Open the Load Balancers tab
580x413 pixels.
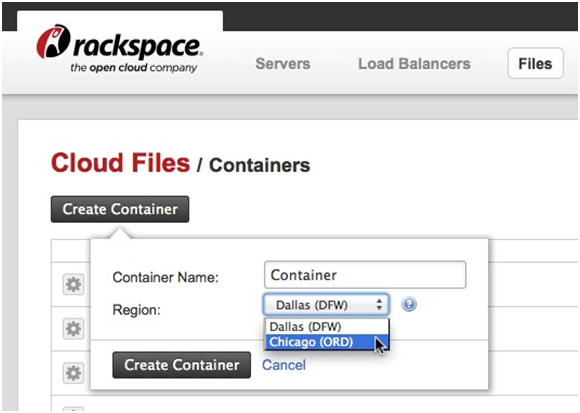click(414, 64)
